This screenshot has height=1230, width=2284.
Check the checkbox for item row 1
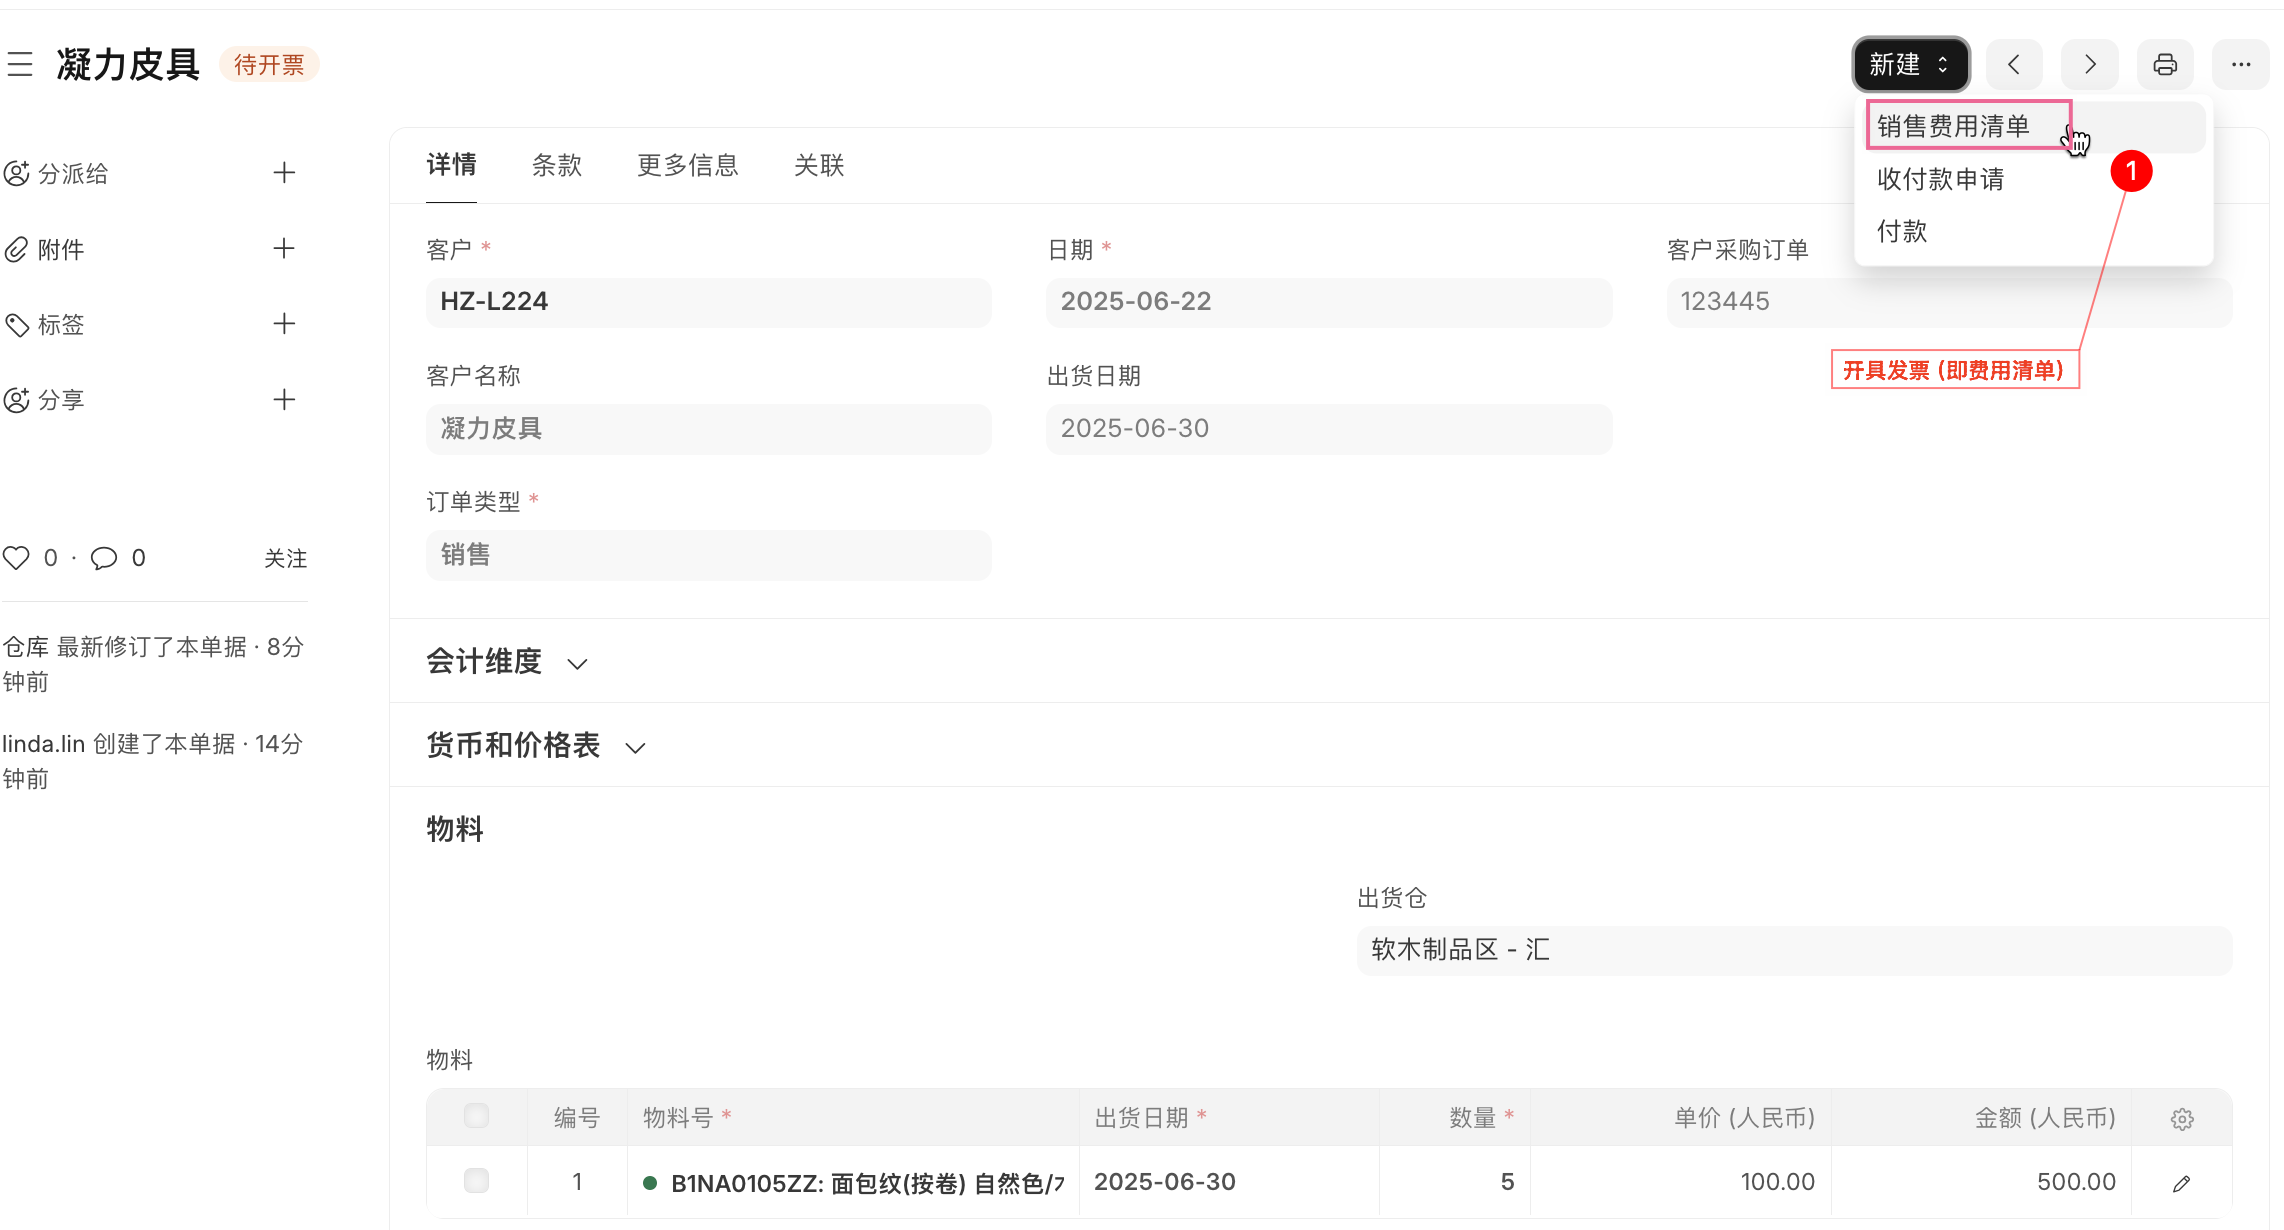(x=476, y=1181)
